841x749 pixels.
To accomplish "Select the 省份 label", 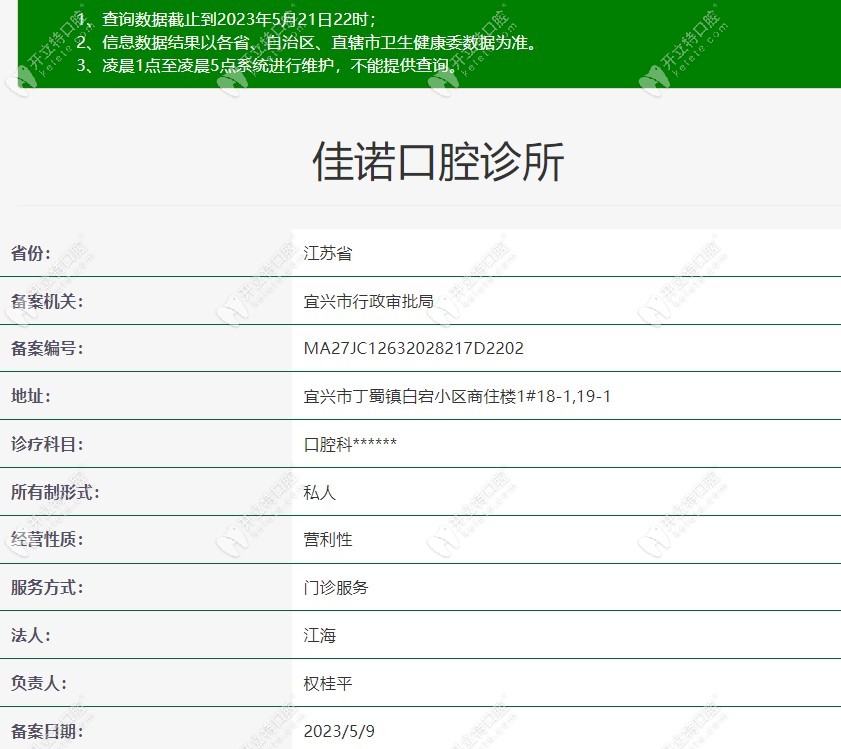I will [31, 253].
